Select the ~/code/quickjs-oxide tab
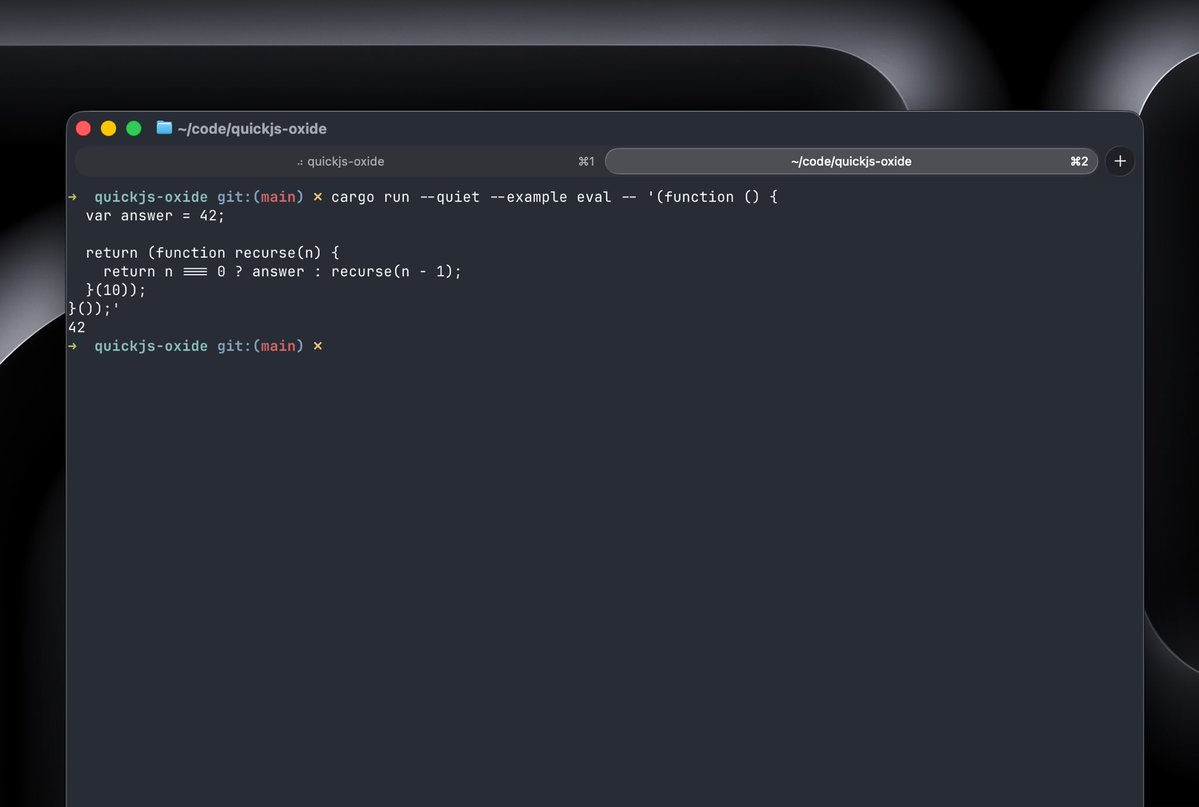Screen dimensions: 1199x807 [851, 161]
